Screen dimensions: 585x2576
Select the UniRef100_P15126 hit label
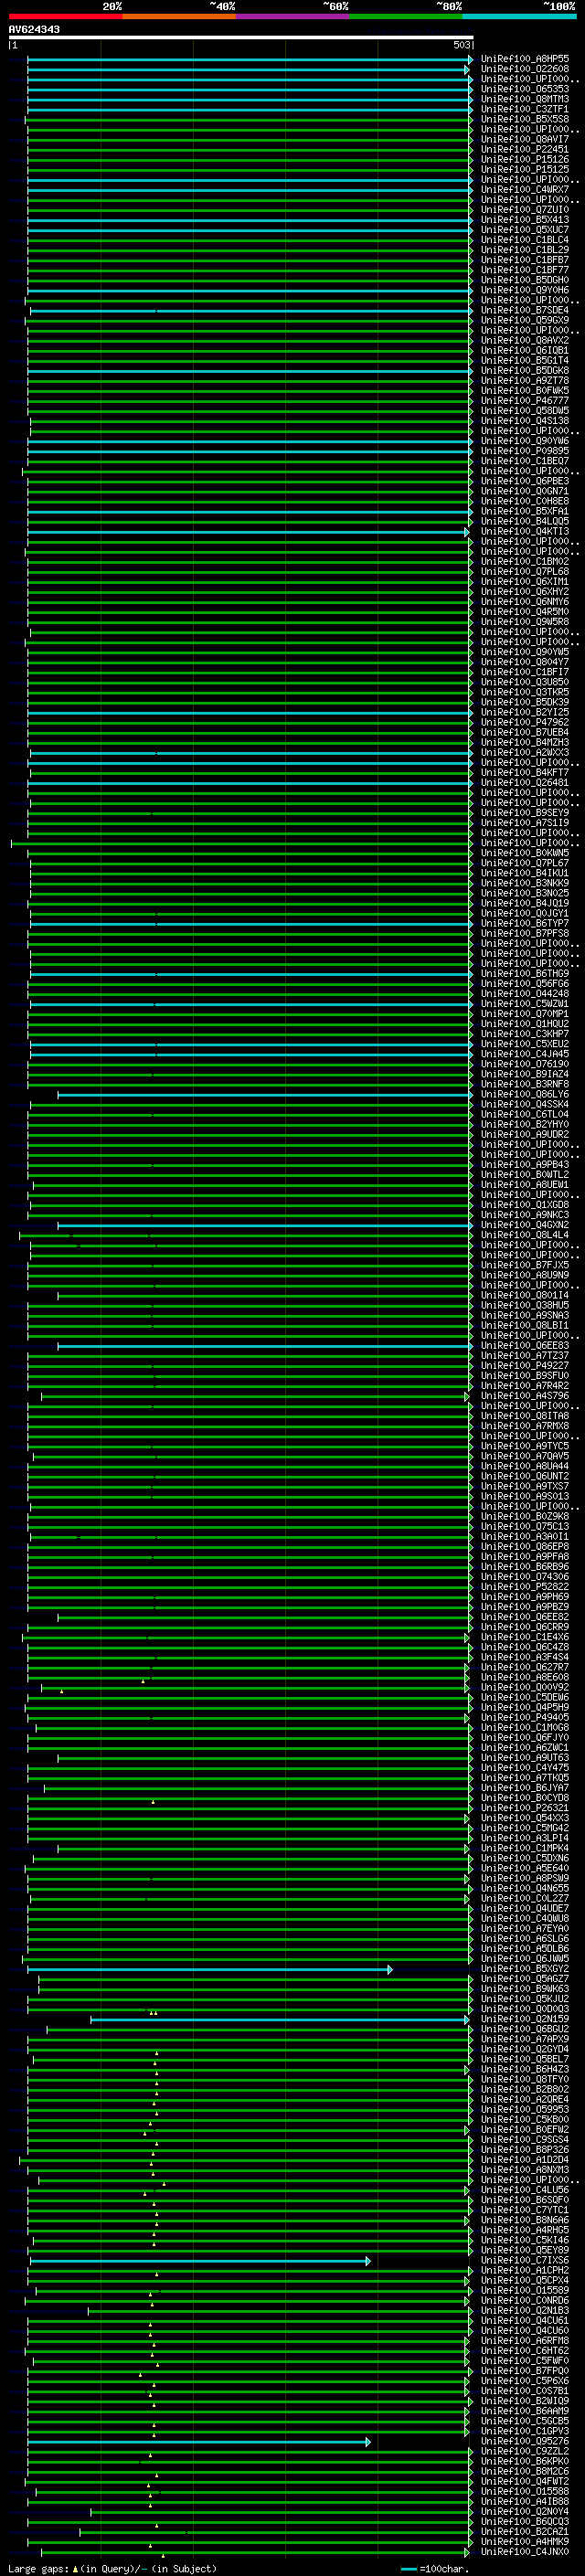(525, 159)
